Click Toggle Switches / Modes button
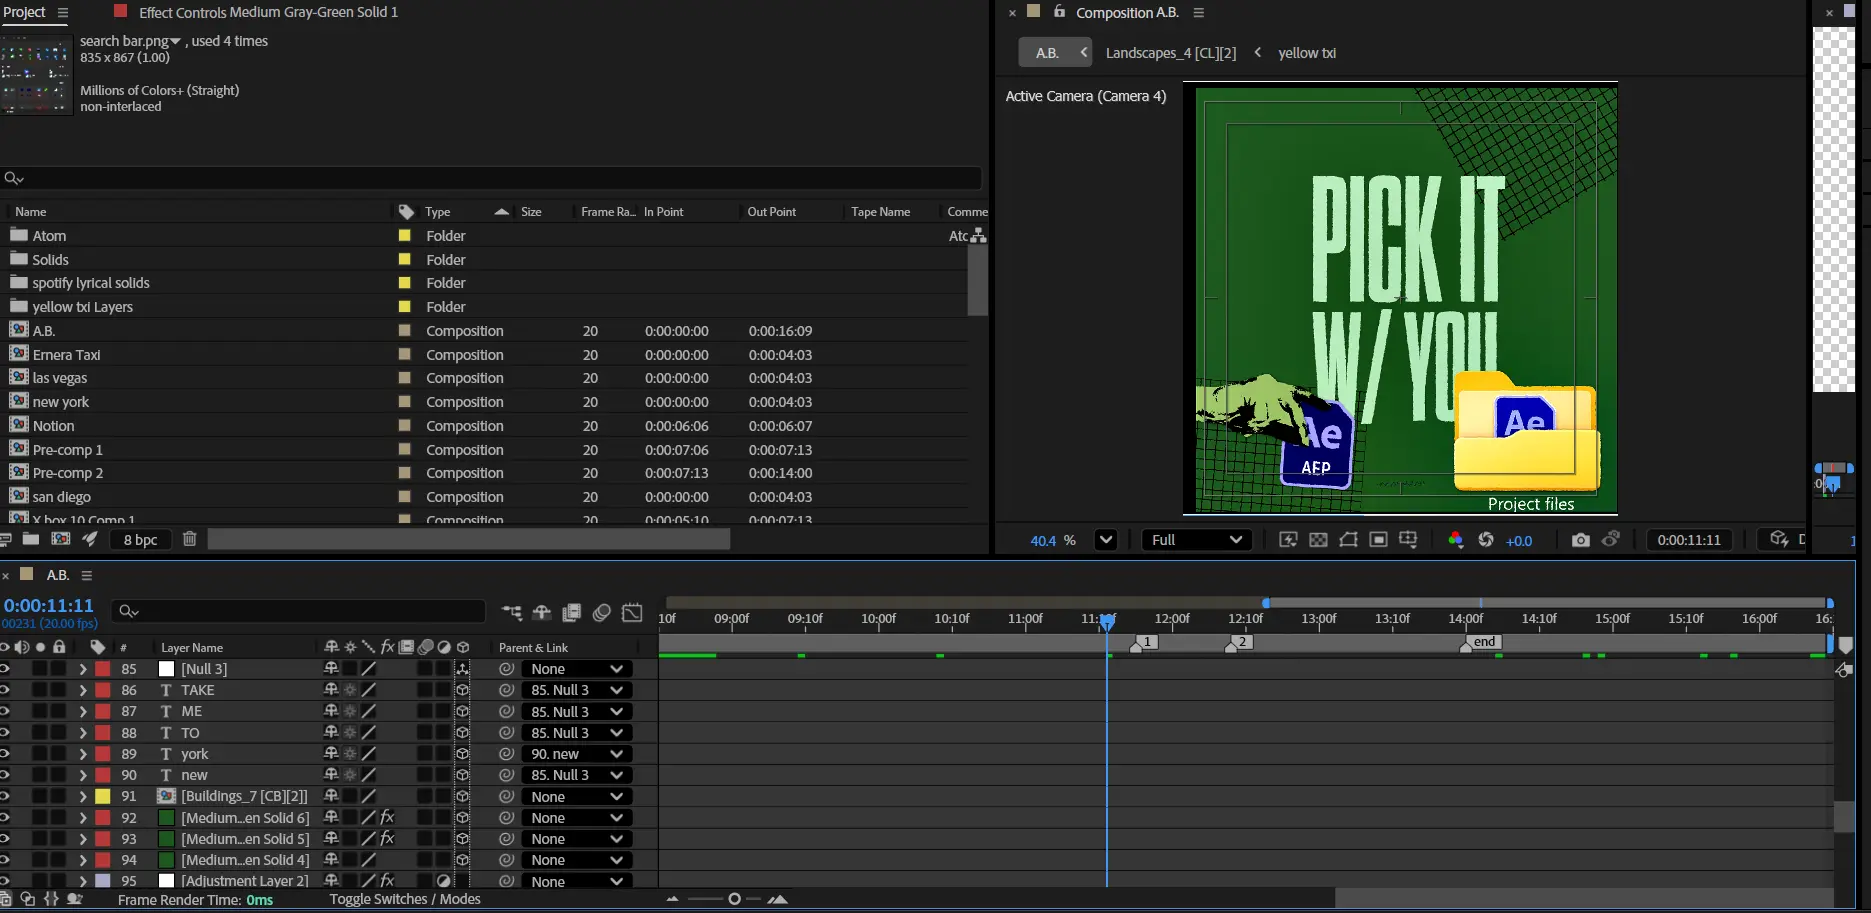Screen dimensions: 1871x913 [x=405, y=899]
